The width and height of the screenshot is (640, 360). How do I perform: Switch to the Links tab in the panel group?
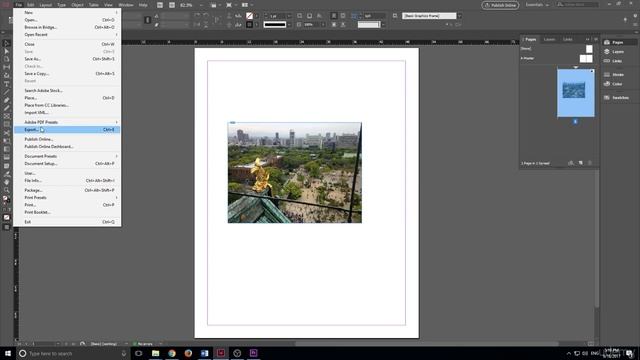point(568,40)
